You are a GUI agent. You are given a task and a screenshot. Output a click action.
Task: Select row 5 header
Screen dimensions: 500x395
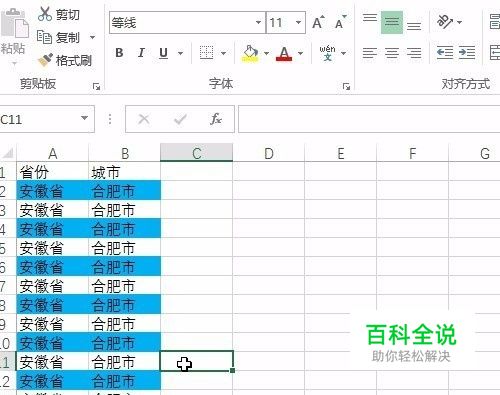point(7,248)
